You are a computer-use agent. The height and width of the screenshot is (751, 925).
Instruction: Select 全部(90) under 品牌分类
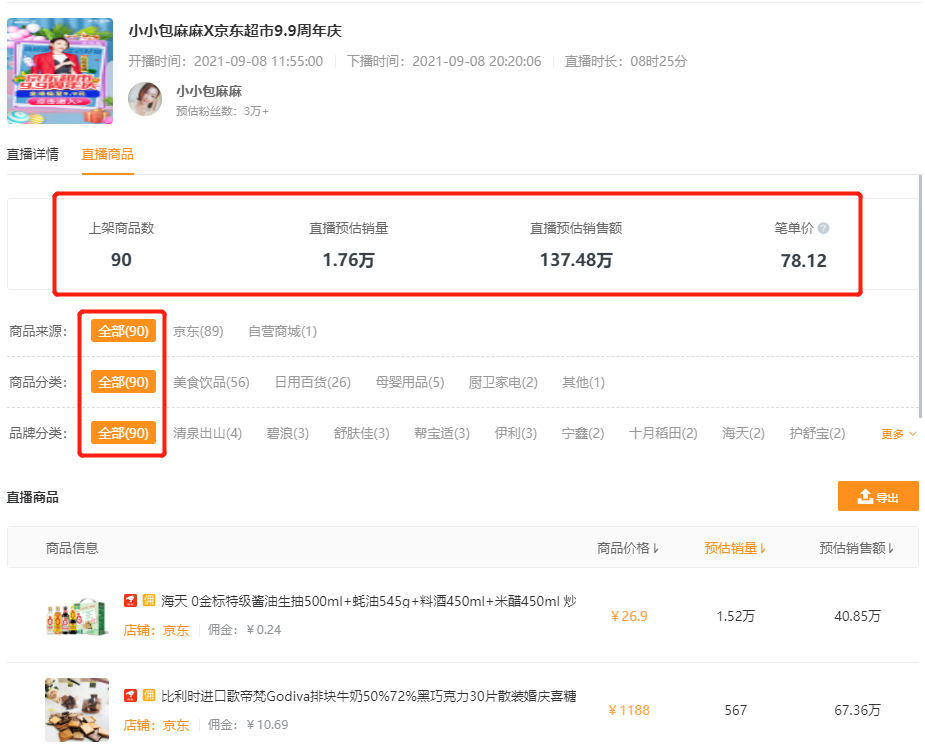[x=123, y=433]
